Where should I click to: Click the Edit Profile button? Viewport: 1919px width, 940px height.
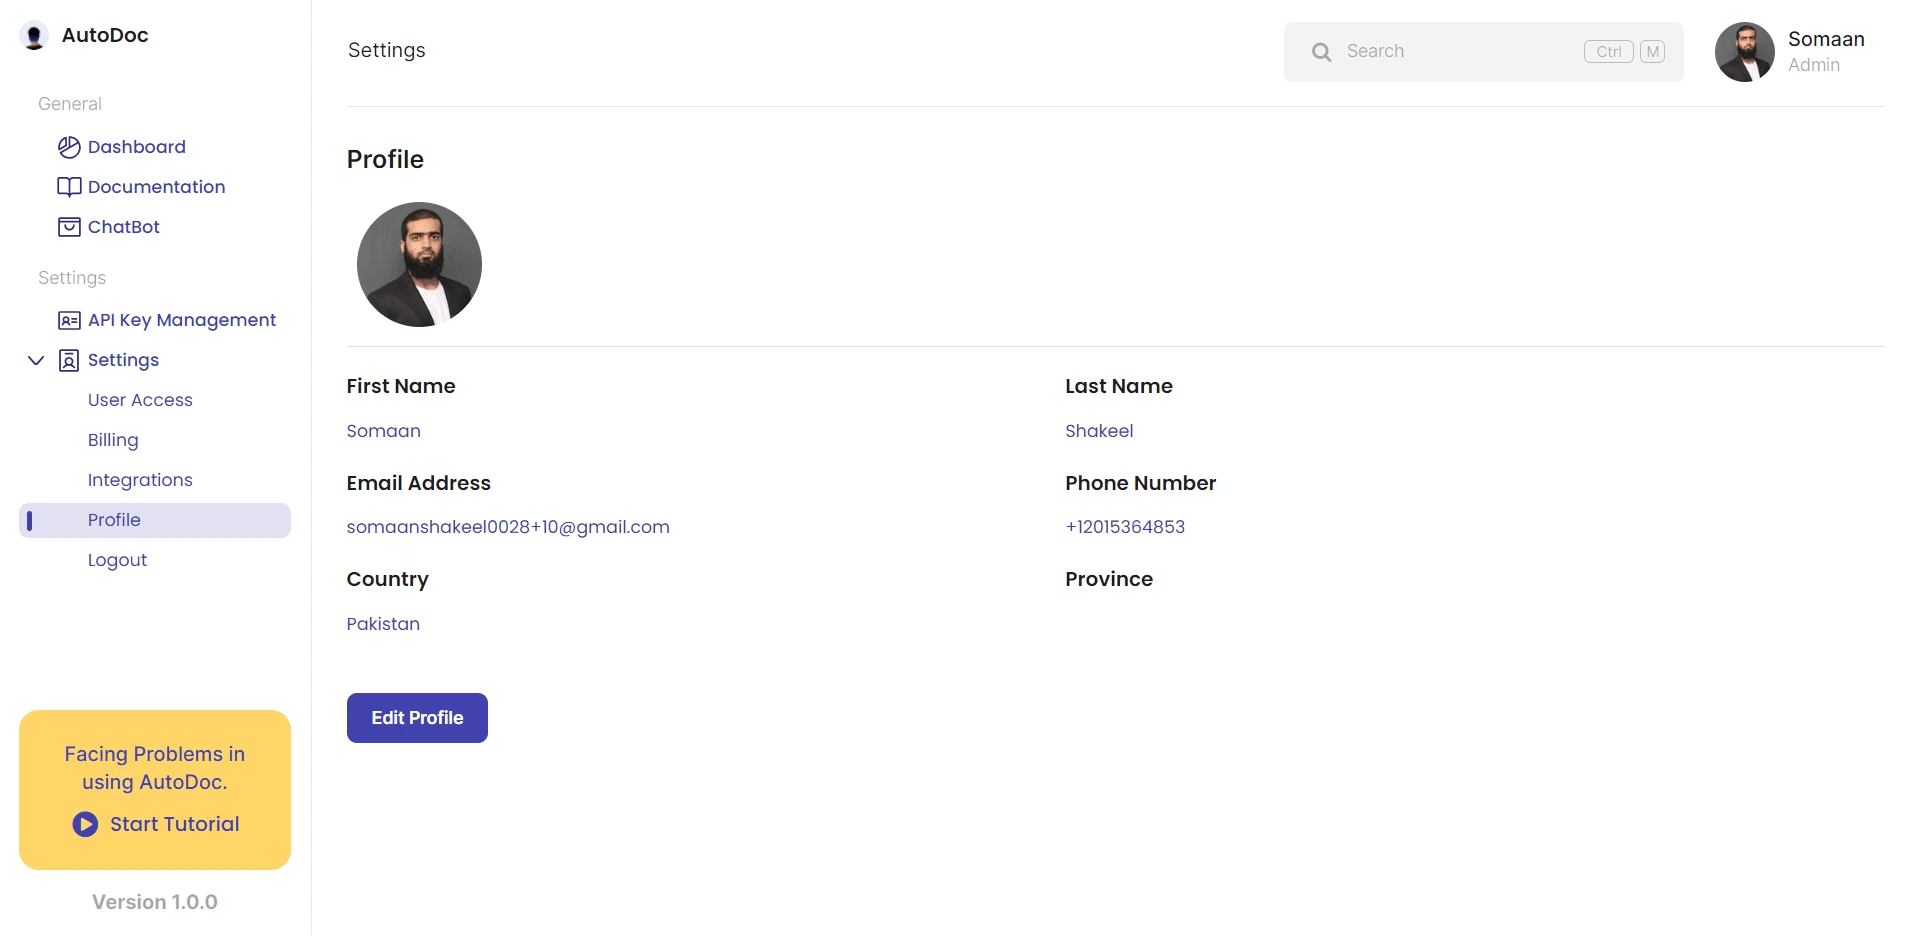(417, 718)
